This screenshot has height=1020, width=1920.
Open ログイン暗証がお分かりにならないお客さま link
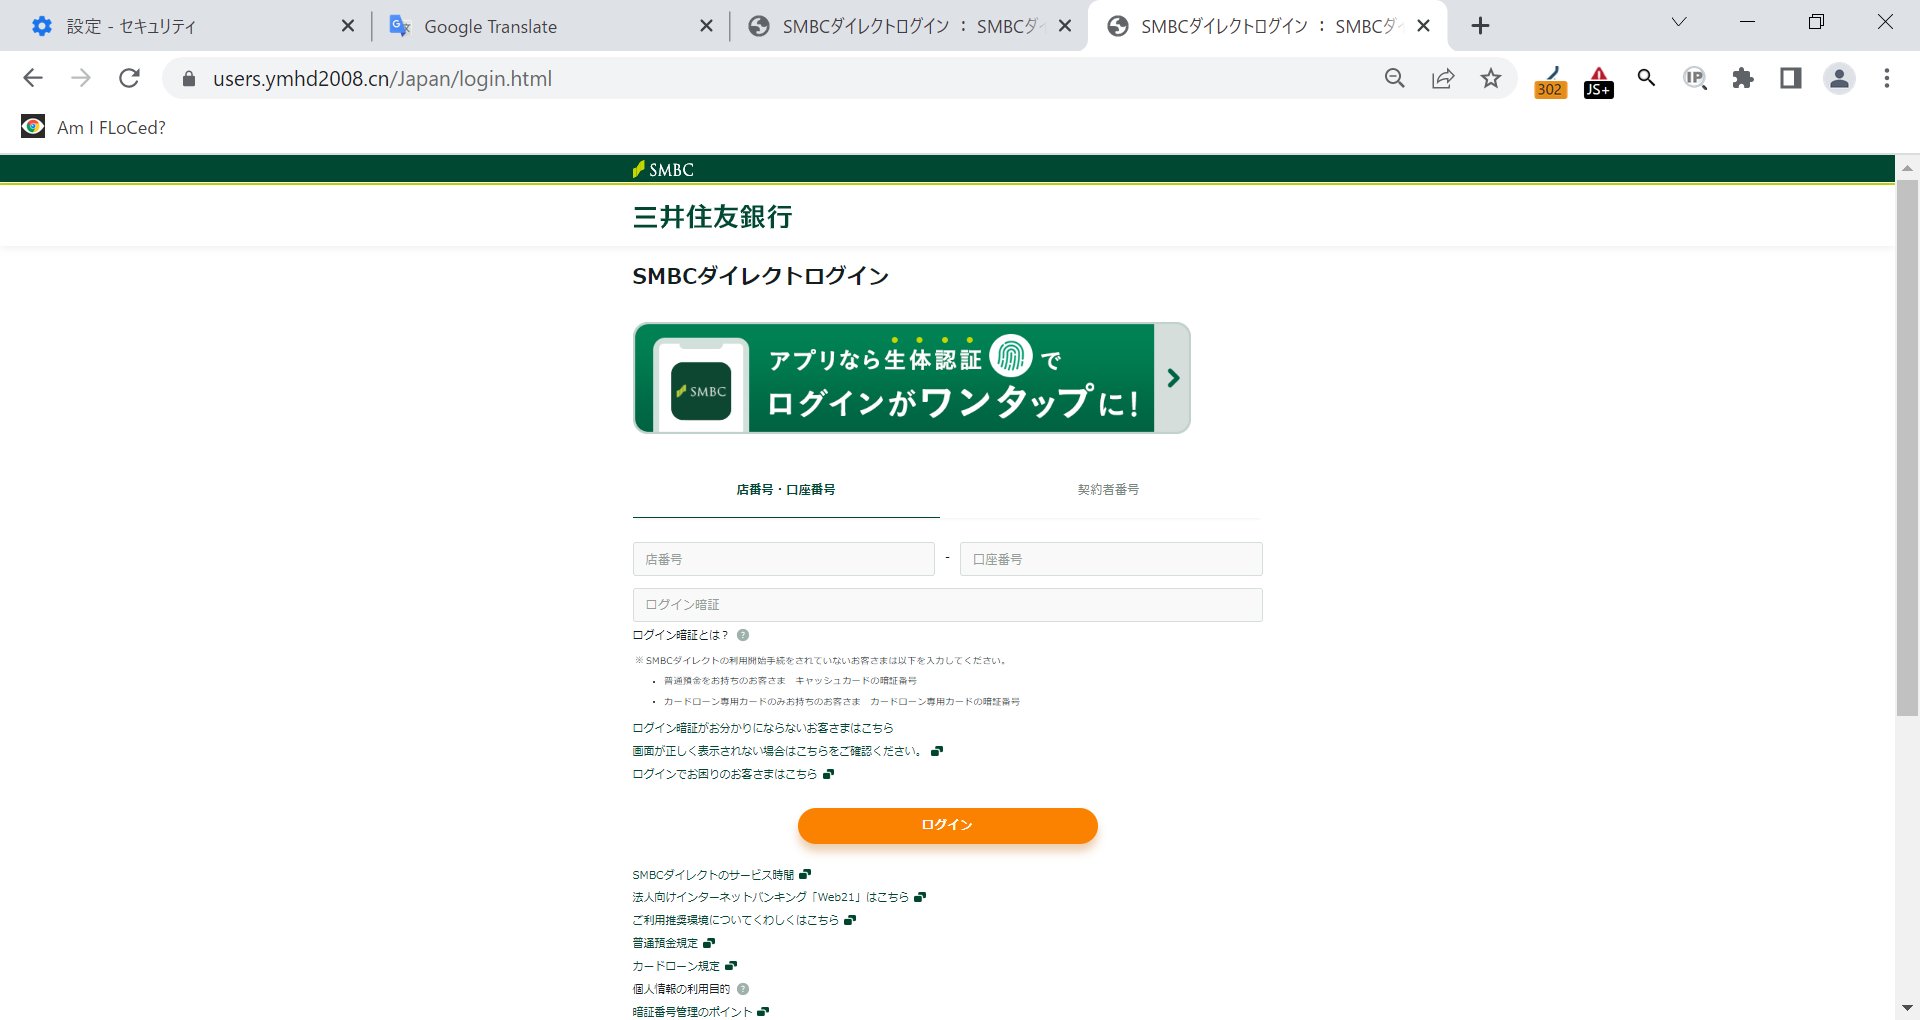[x=763, y=728]
